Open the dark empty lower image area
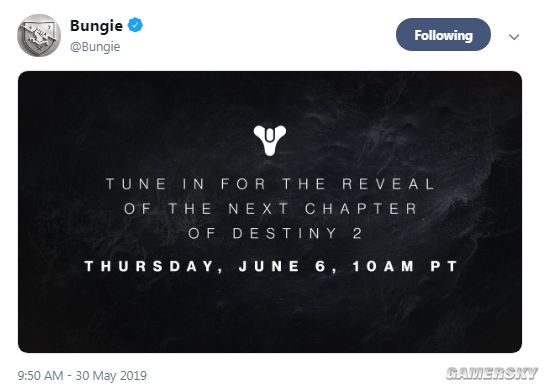The height and width of the screenshot is (385, 544). click(270, 316)
